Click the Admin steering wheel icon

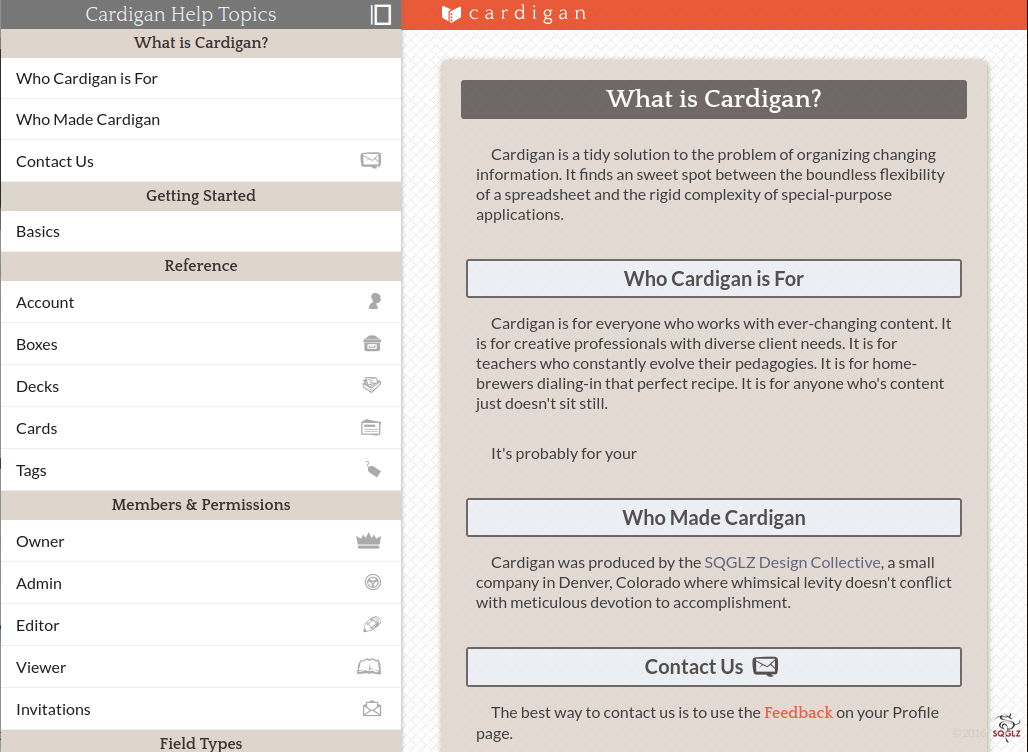(372, 583)
